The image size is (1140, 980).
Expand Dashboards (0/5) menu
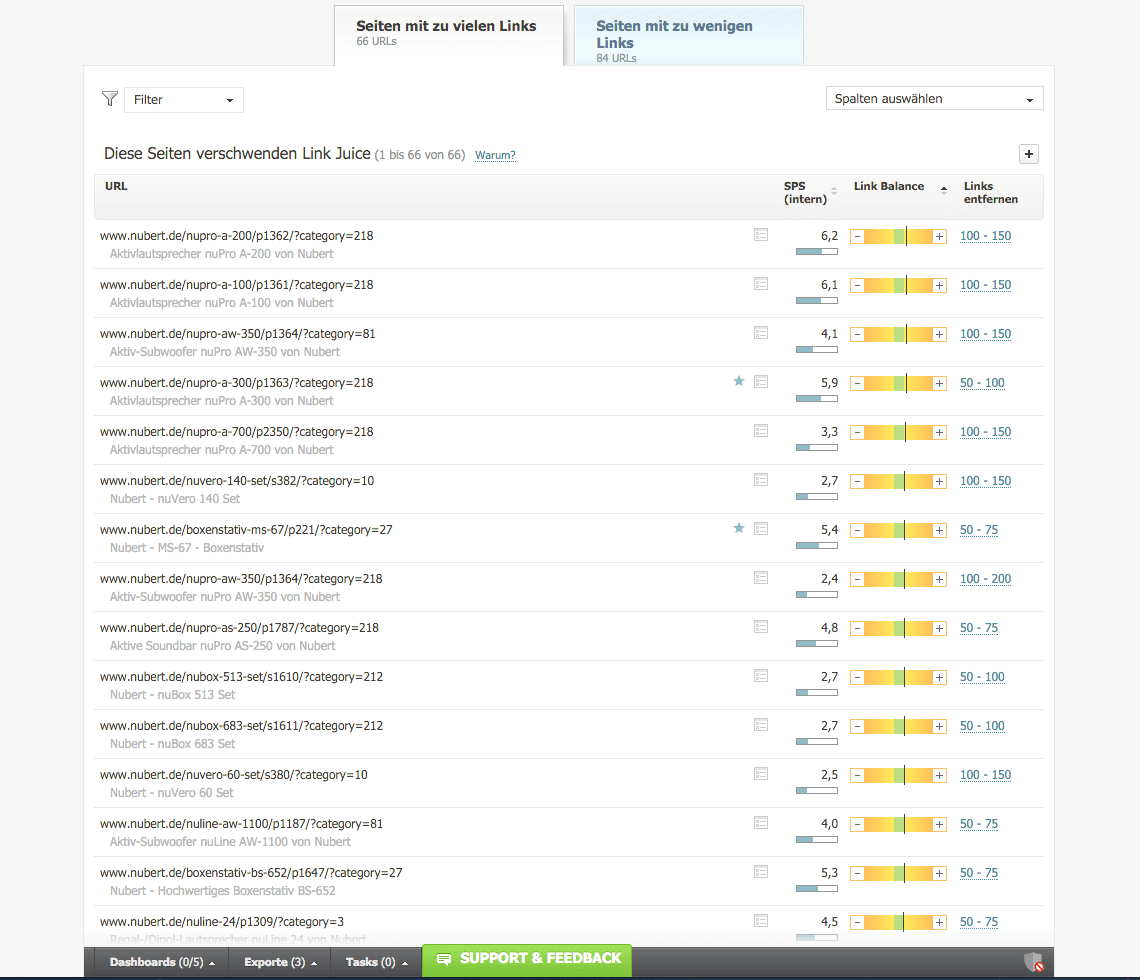tap(161, 962)
